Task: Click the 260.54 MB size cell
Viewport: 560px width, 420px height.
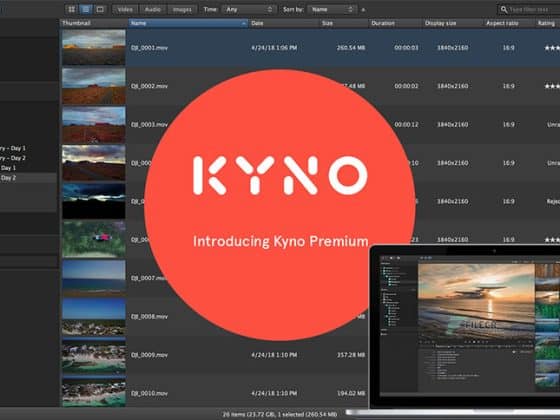Action: (x=351, y=48)
